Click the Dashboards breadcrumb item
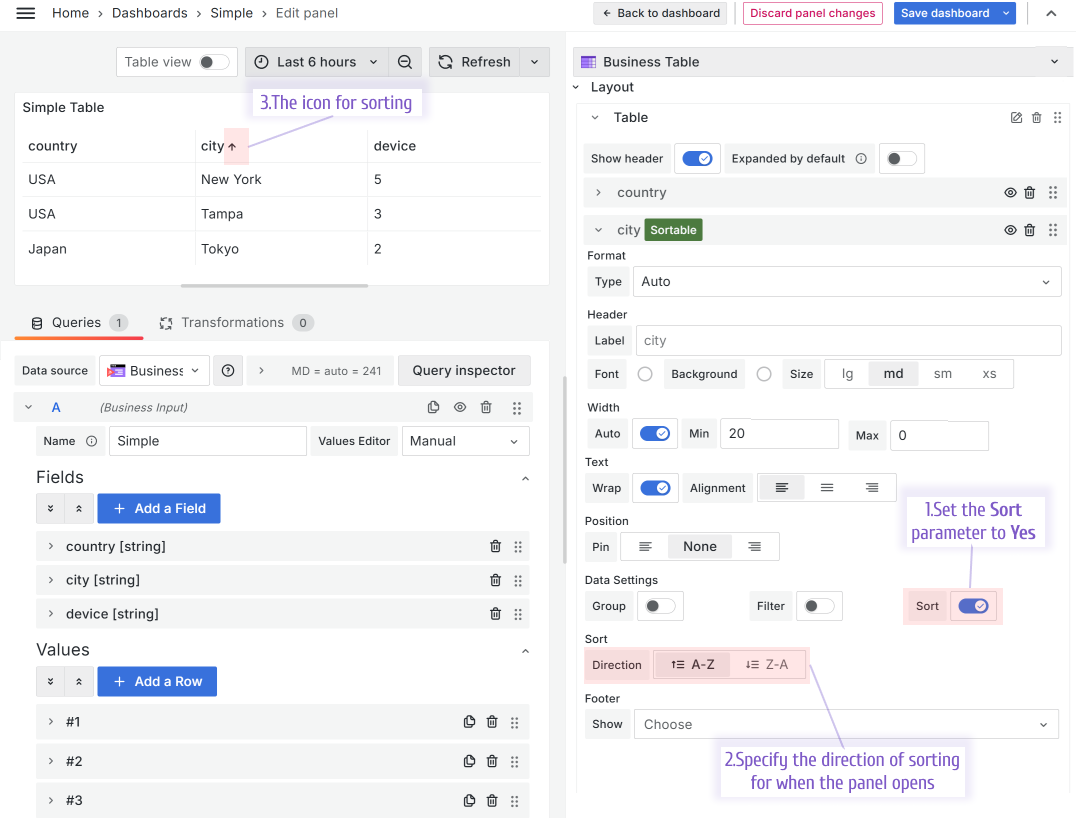The image size is (1076, 818). 150,13
